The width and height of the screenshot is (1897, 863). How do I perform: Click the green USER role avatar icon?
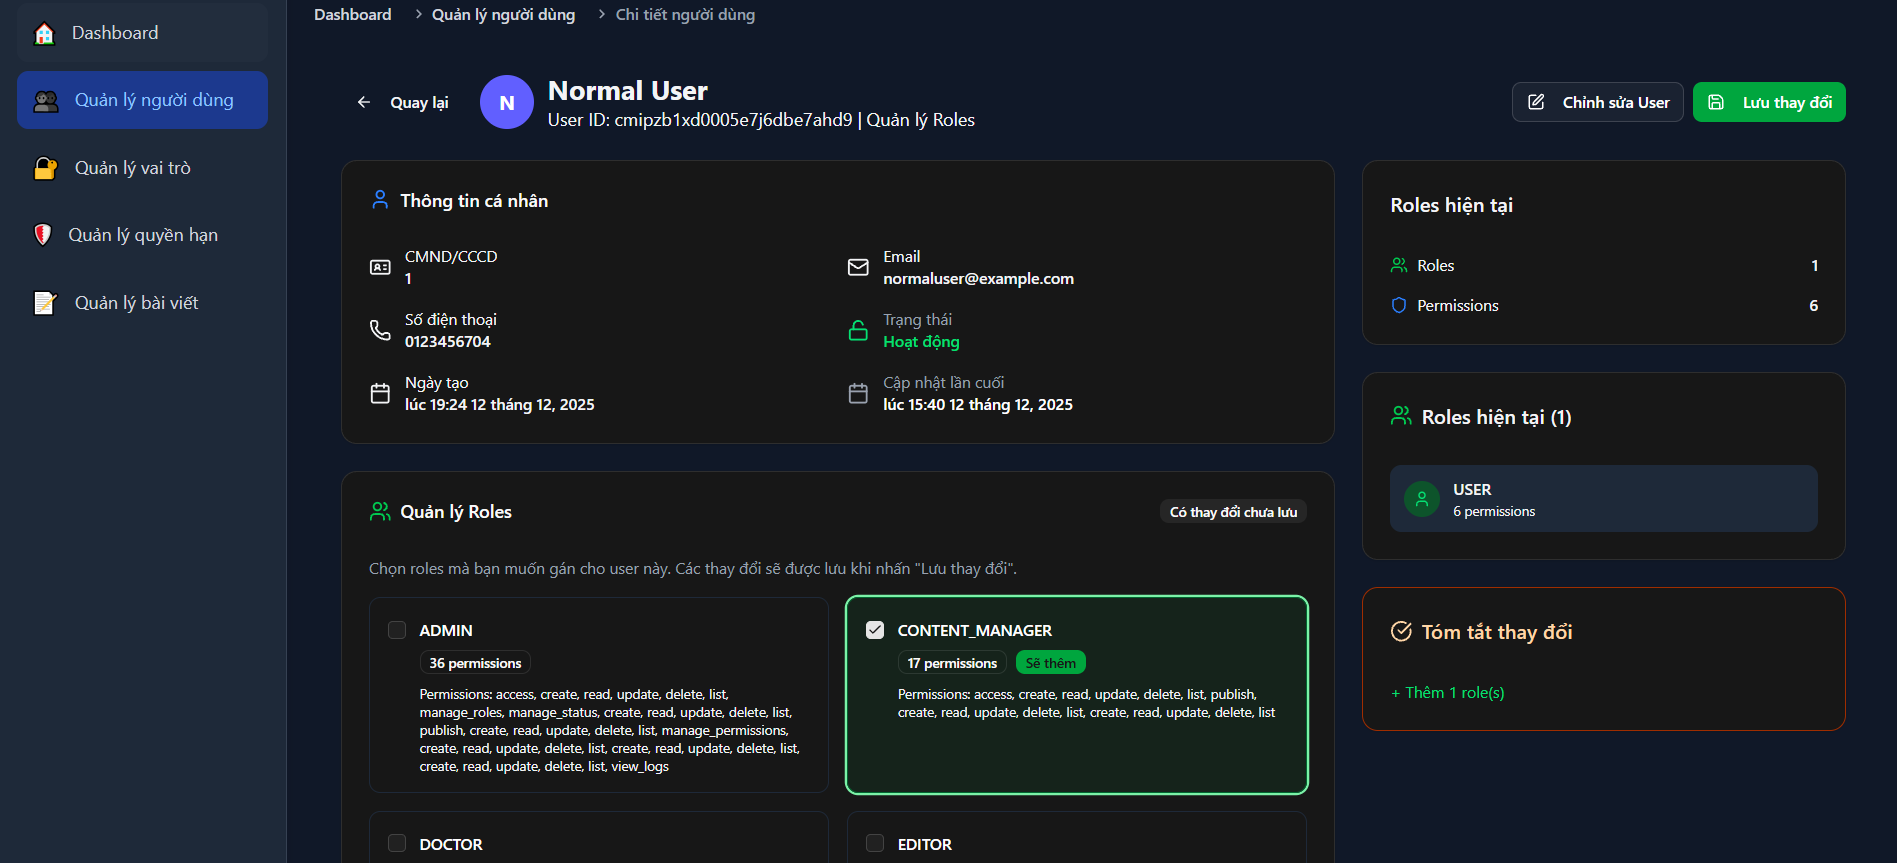[x=1421, y=499]
